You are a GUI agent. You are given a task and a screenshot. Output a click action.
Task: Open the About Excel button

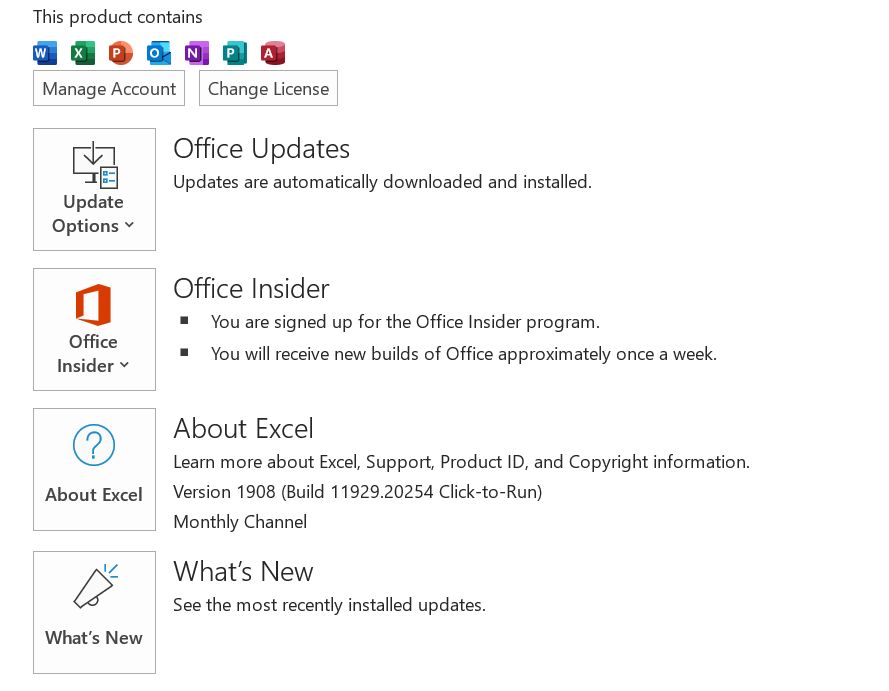pos(94,469)
